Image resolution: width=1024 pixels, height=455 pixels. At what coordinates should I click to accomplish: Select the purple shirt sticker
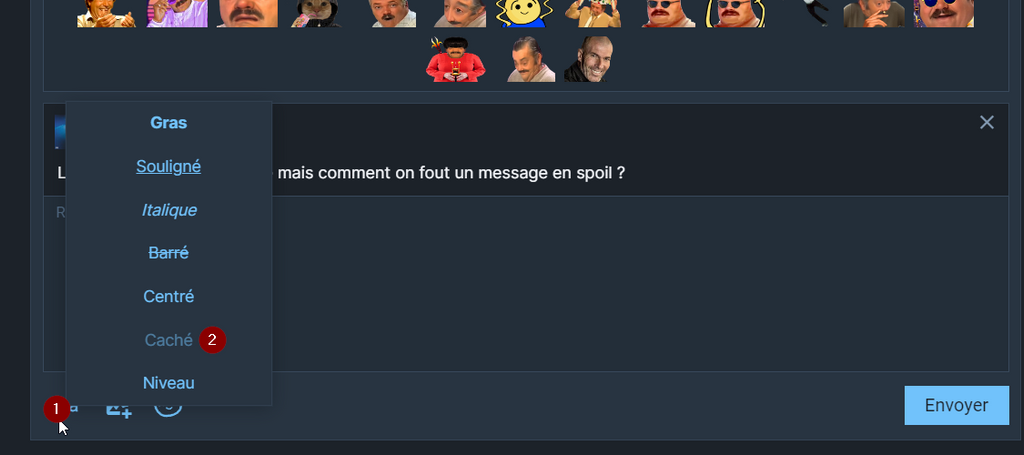(x=177, y=13)
